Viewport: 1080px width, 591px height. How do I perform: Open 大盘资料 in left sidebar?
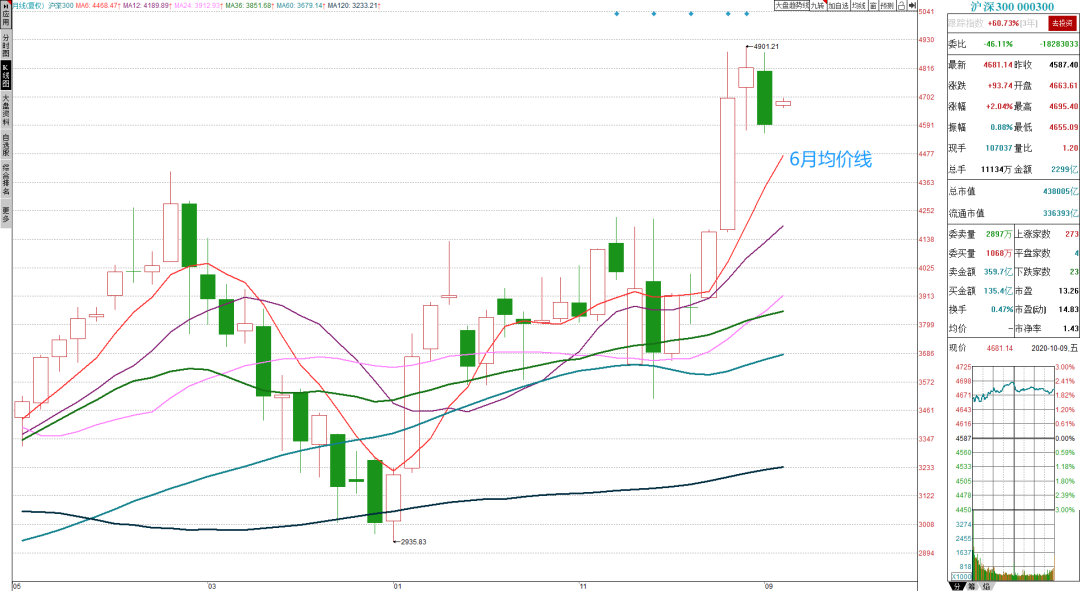click(x=6, y=111)
